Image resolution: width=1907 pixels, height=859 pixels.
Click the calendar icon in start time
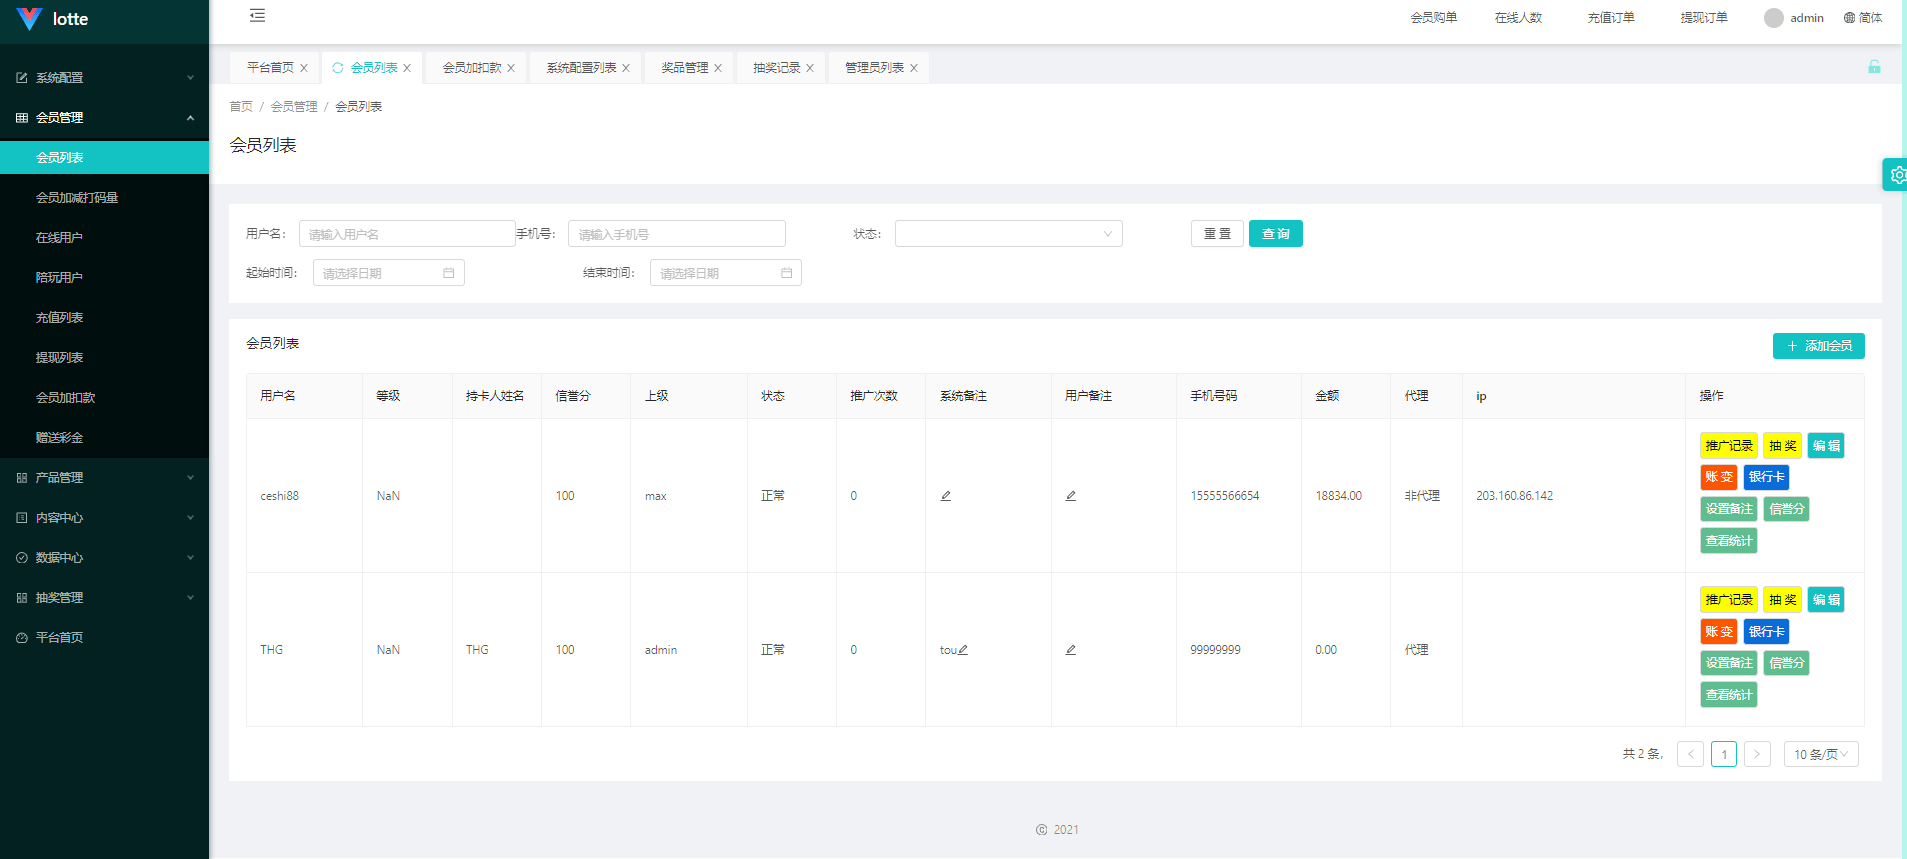tap(449, 273)
